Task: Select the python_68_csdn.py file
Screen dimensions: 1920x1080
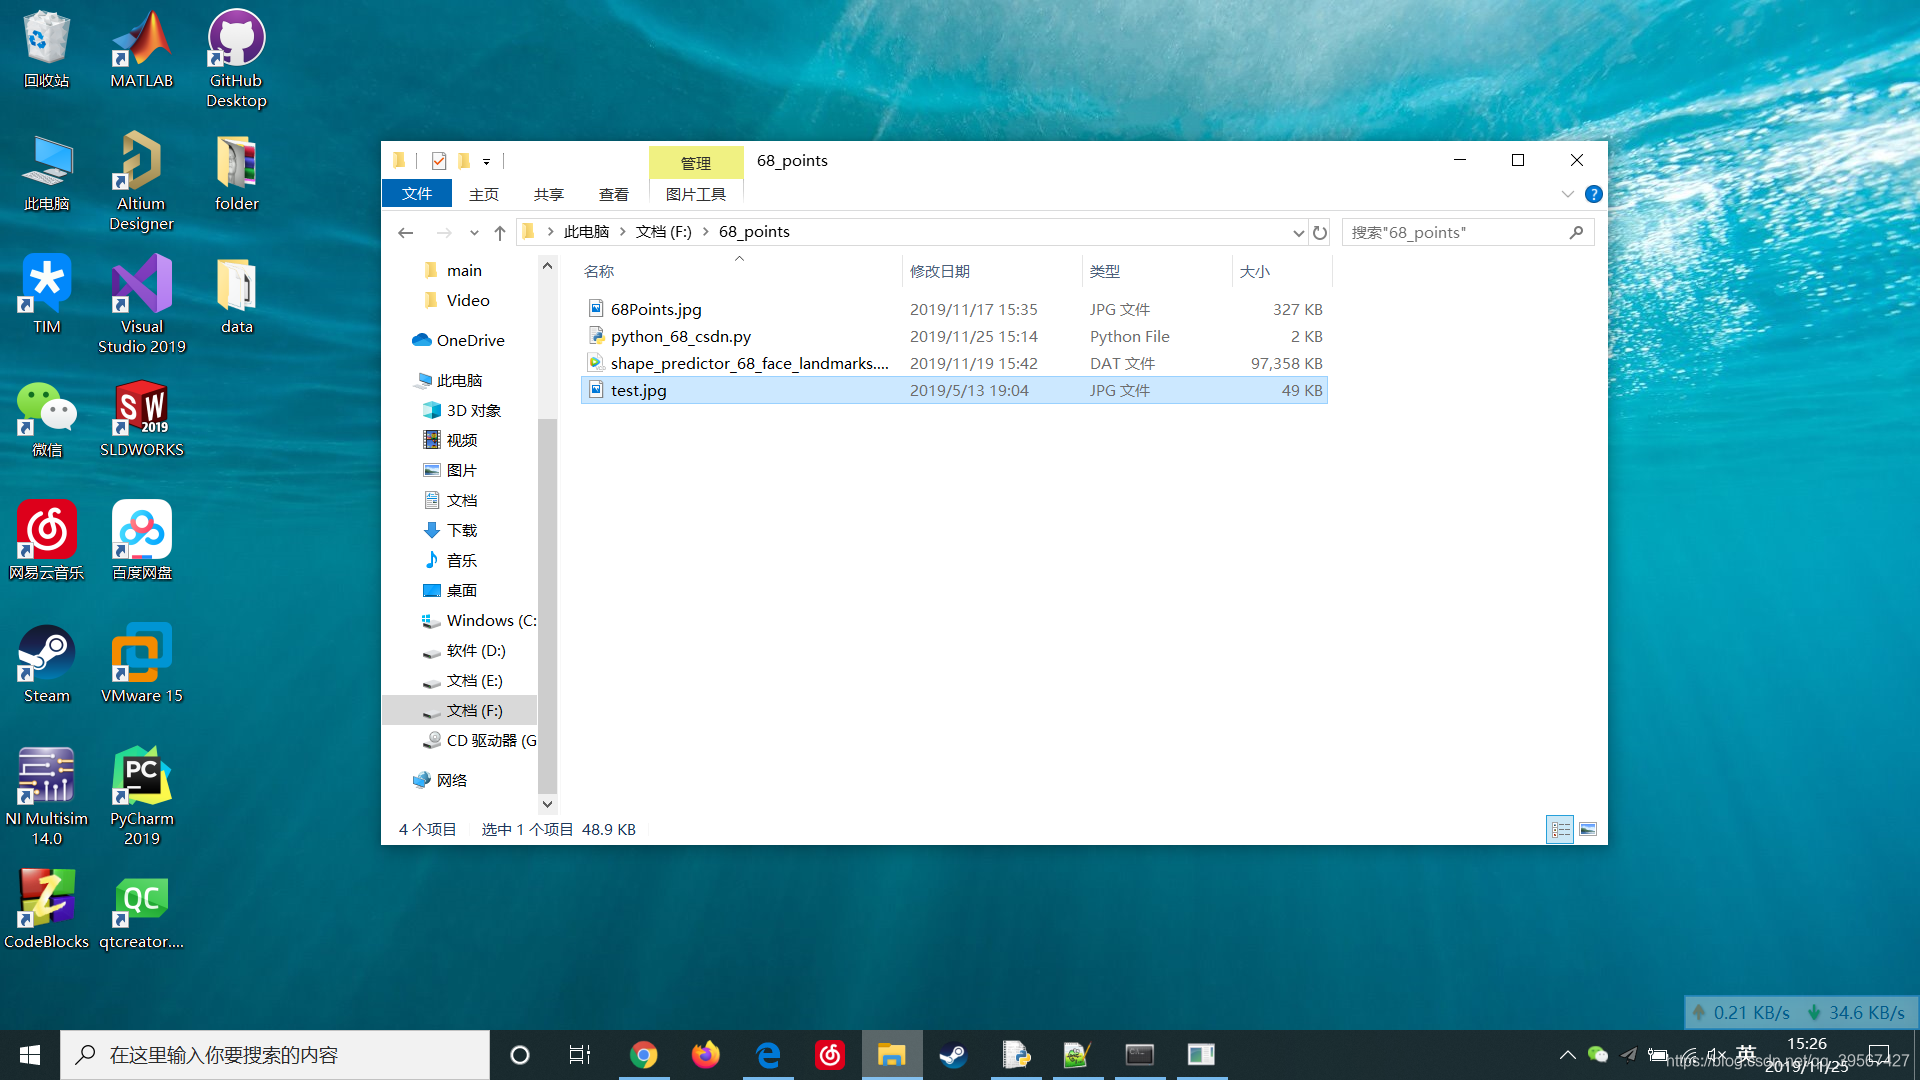Action: [680, 337]
